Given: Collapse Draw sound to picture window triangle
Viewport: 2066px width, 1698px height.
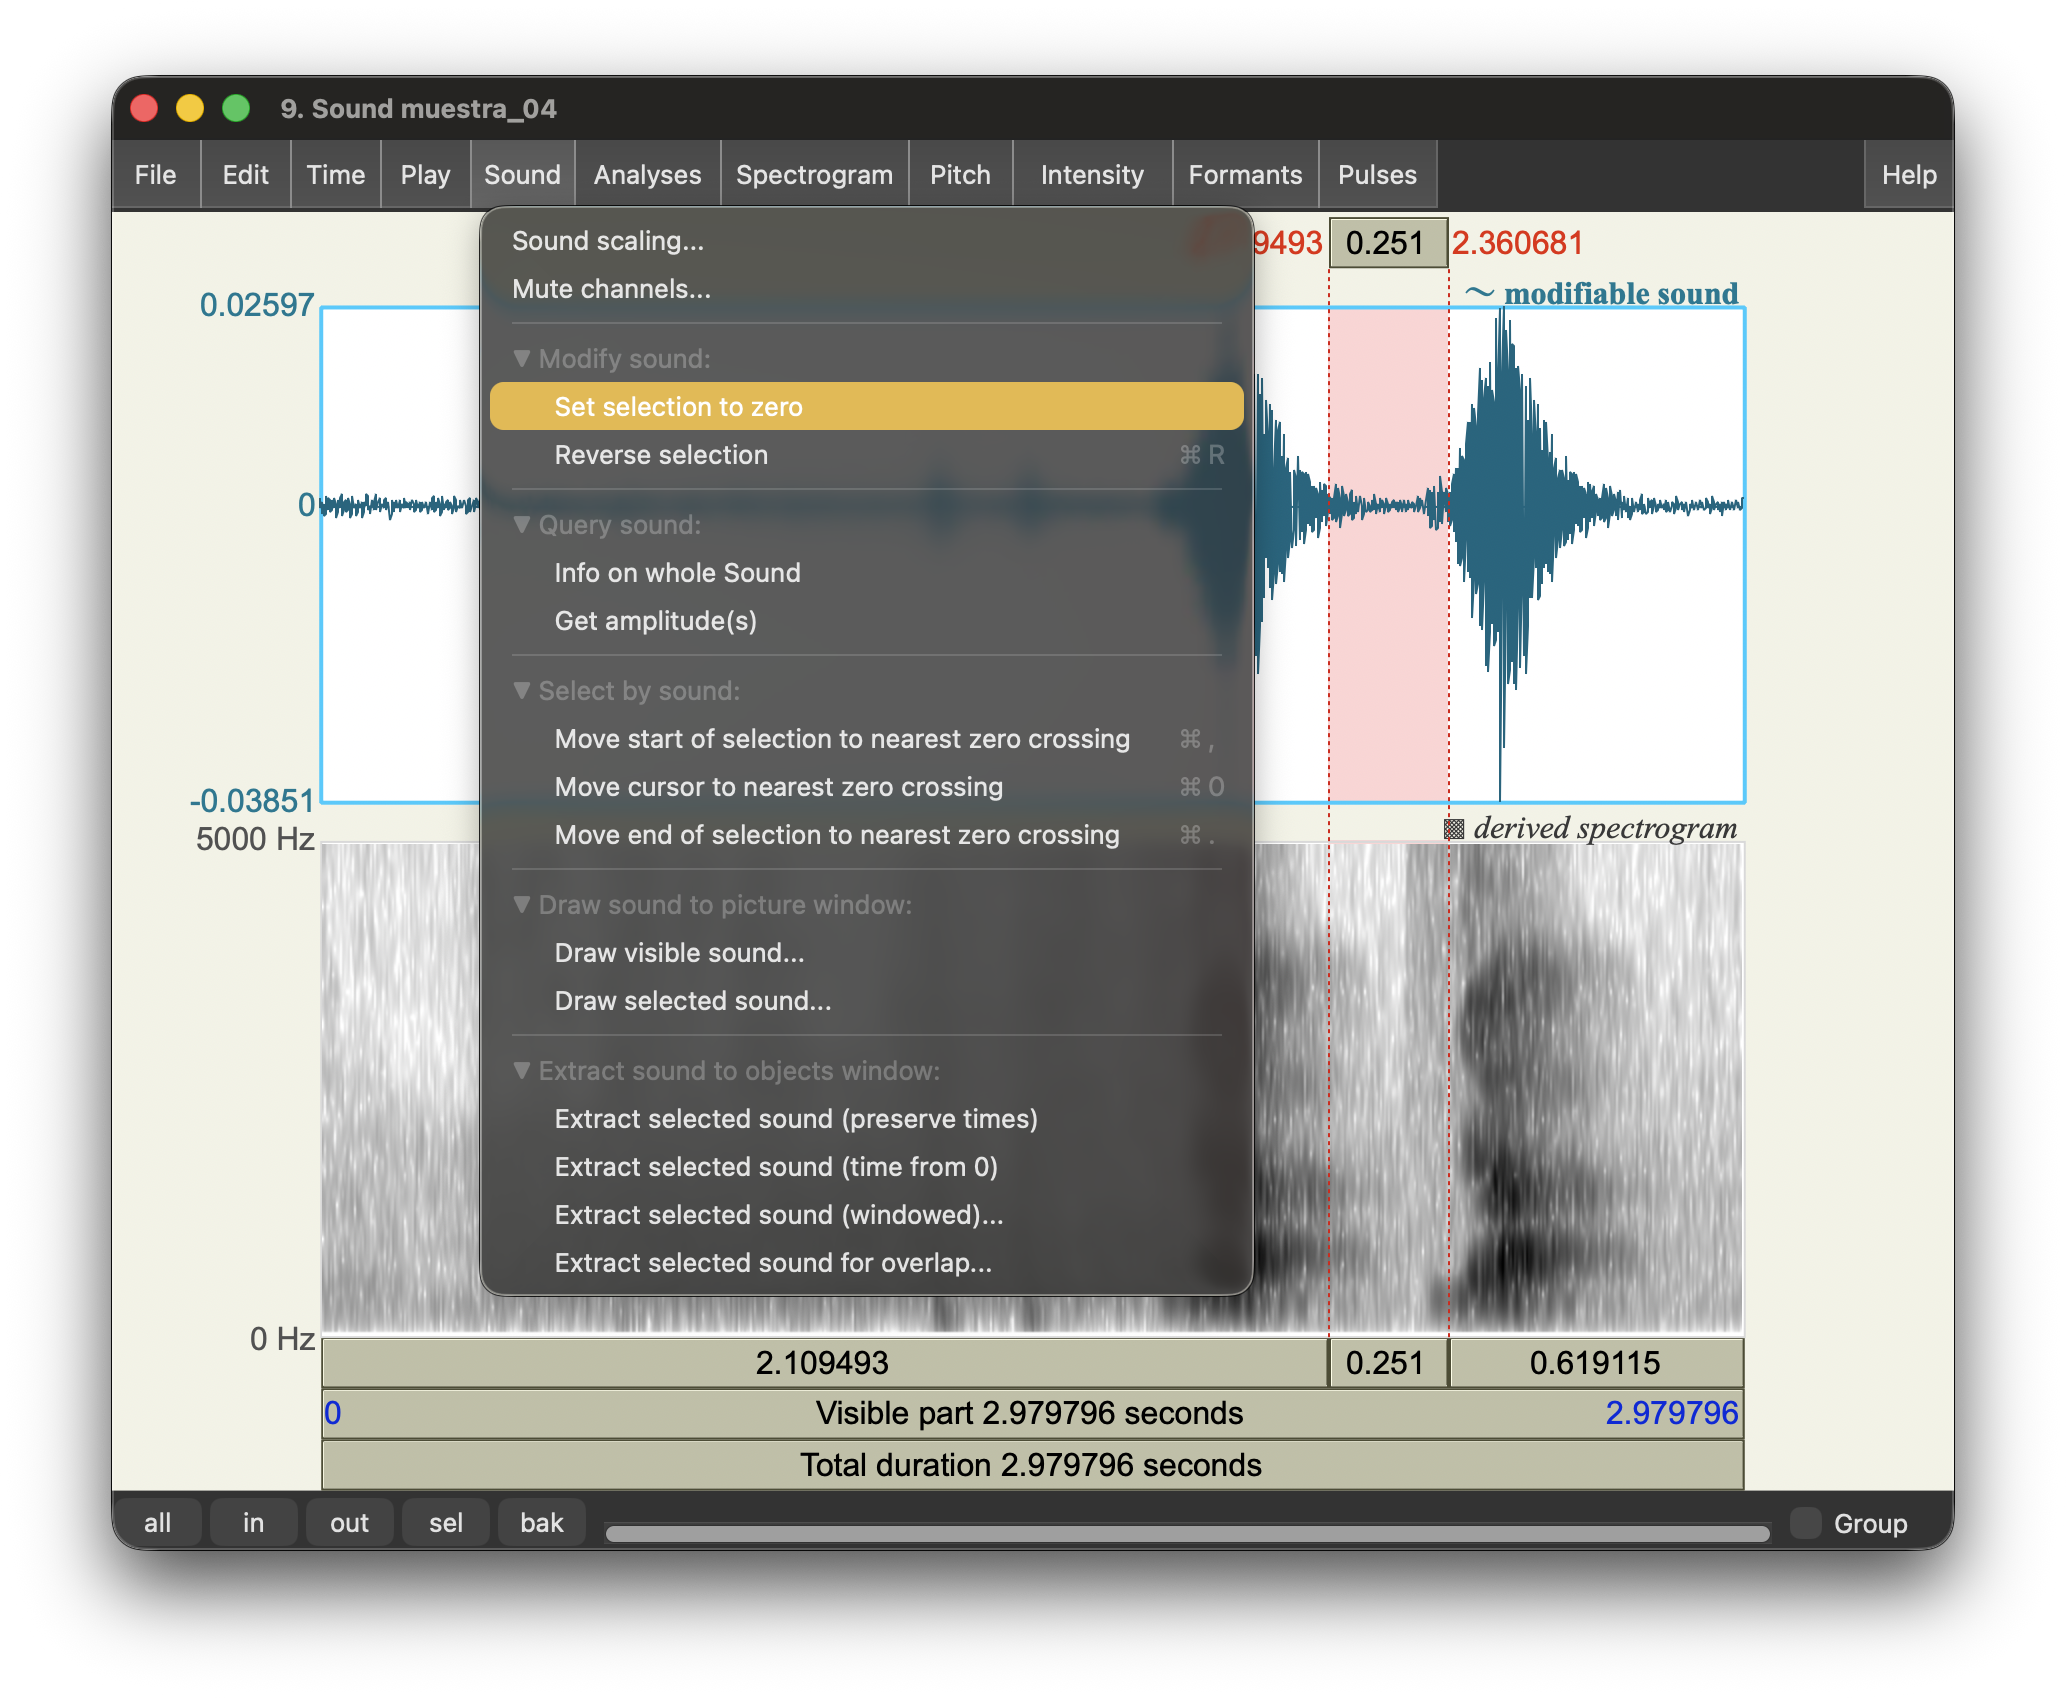Looking at the screenshot, I should 521,904.
